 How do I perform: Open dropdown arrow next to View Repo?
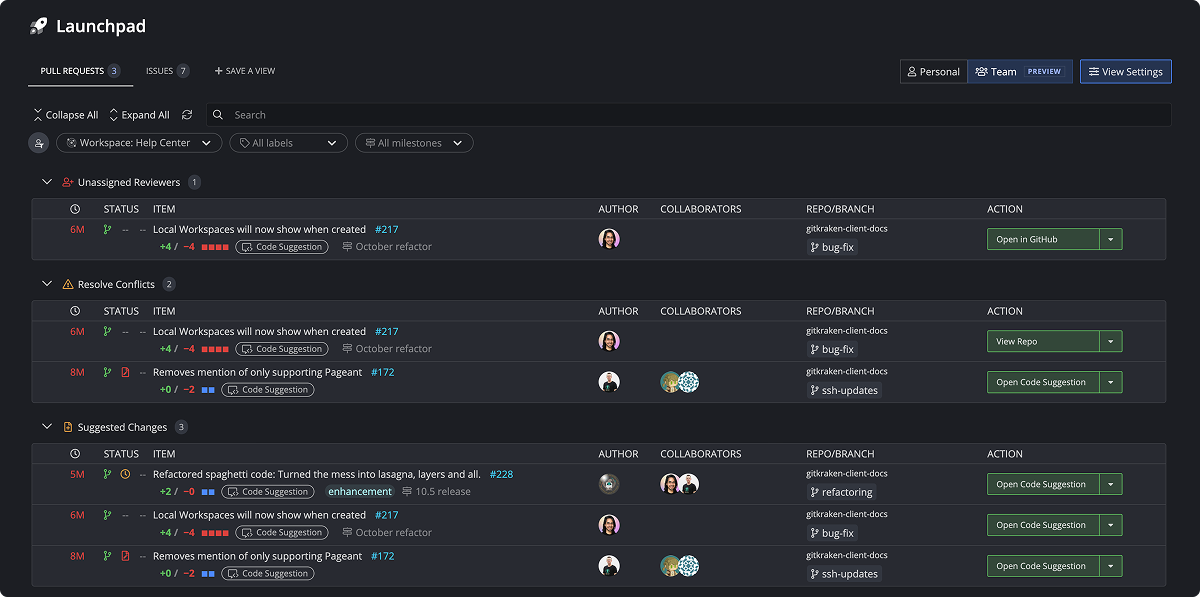coord(1111,341)
